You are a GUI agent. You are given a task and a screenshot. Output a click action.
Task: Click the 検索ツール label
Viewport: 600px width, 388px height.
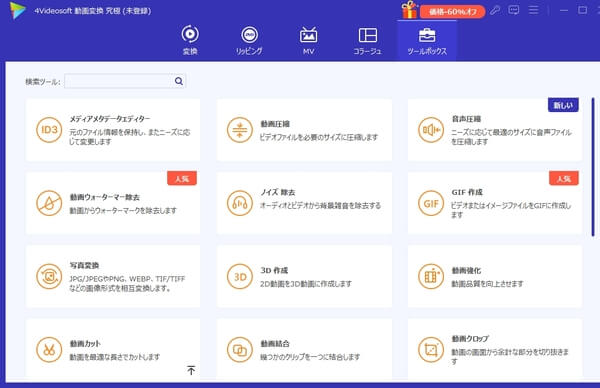coord(43,82)
